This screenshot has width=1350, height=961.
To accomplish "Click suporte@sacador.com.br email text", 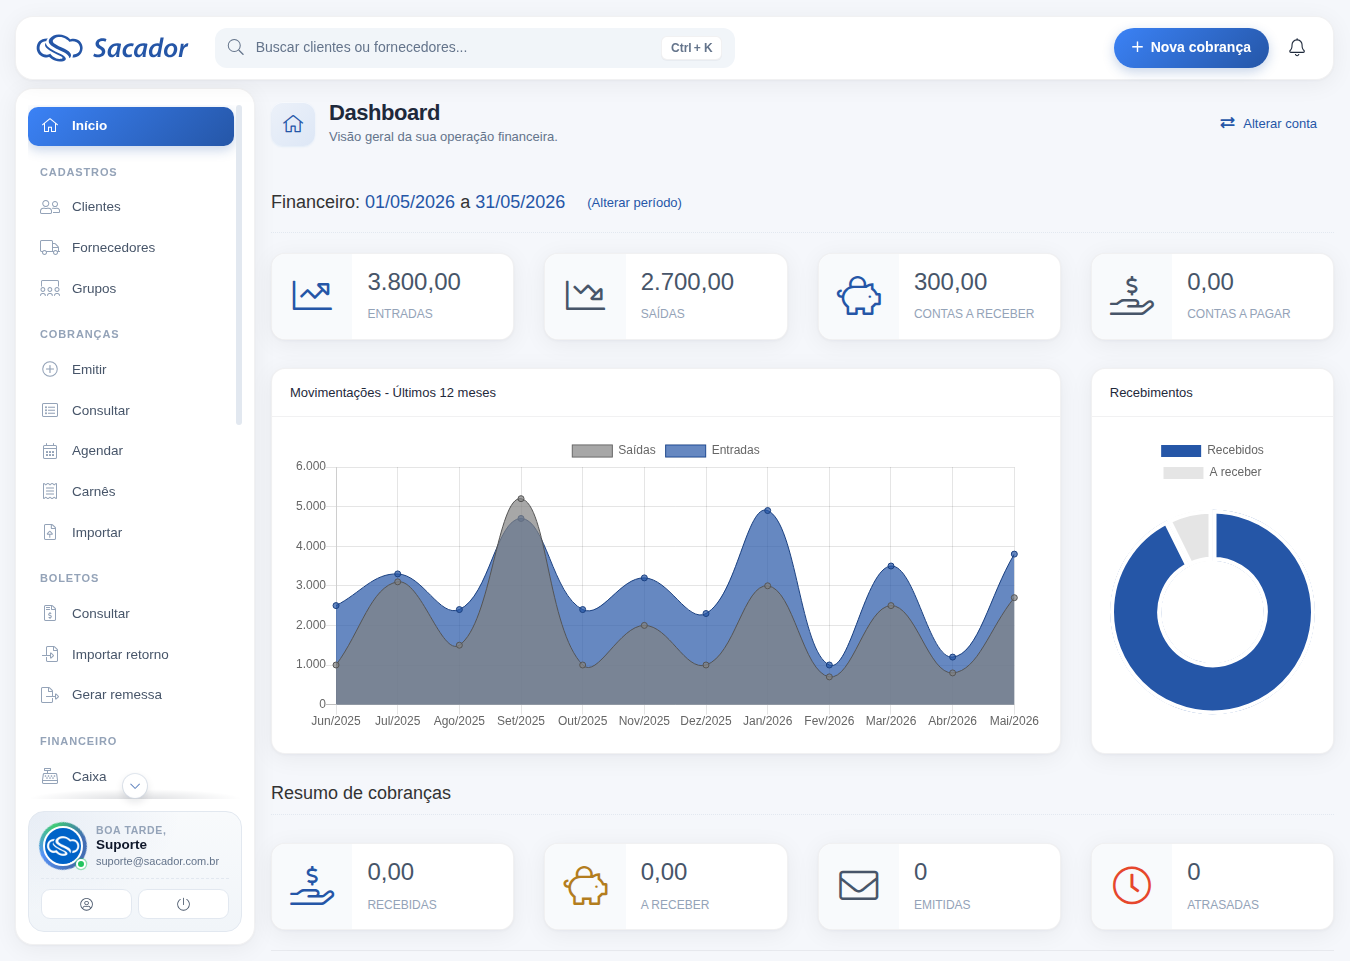I will 157,861.
